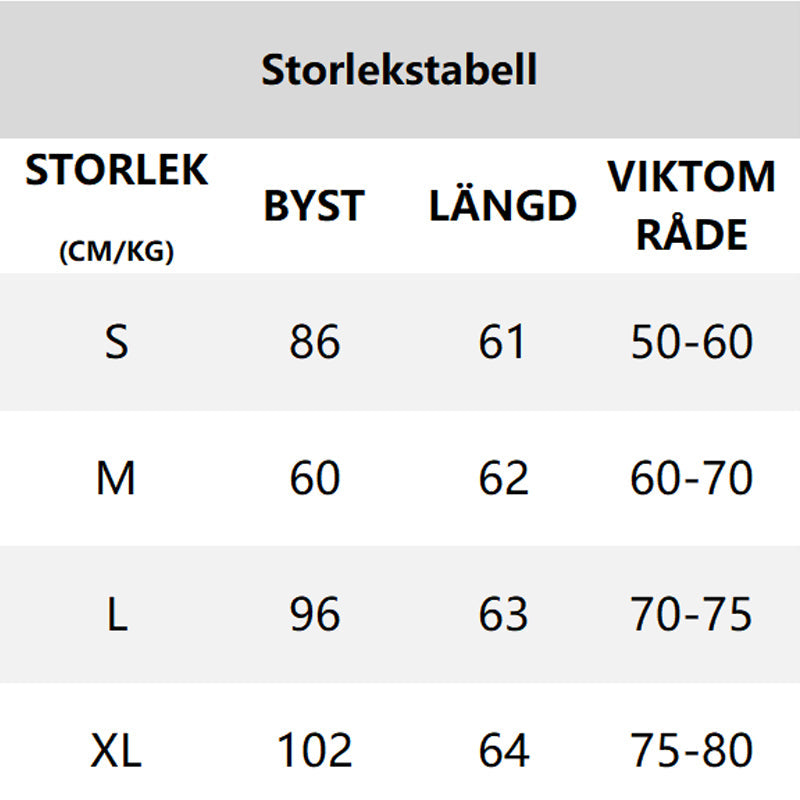Click the STORLEK column header
Viewport: 800px width, 800px height.
(117, 171)
